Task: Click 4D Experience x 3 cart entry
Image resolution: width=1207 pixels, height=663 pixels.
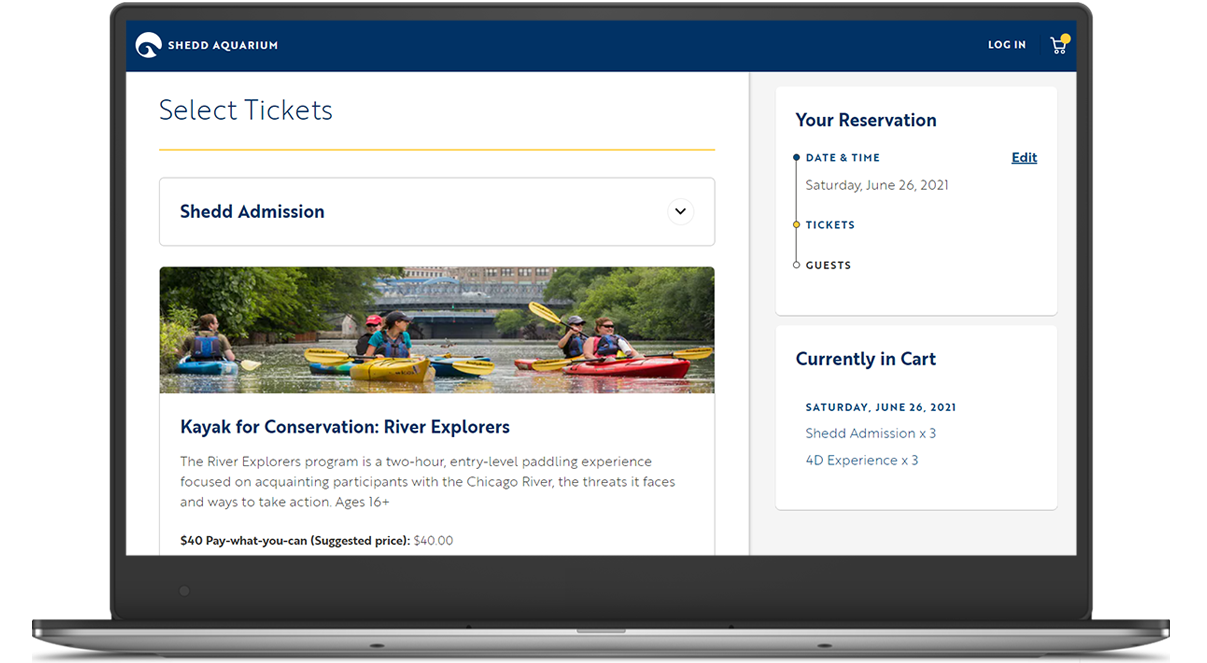Action: 862,460
